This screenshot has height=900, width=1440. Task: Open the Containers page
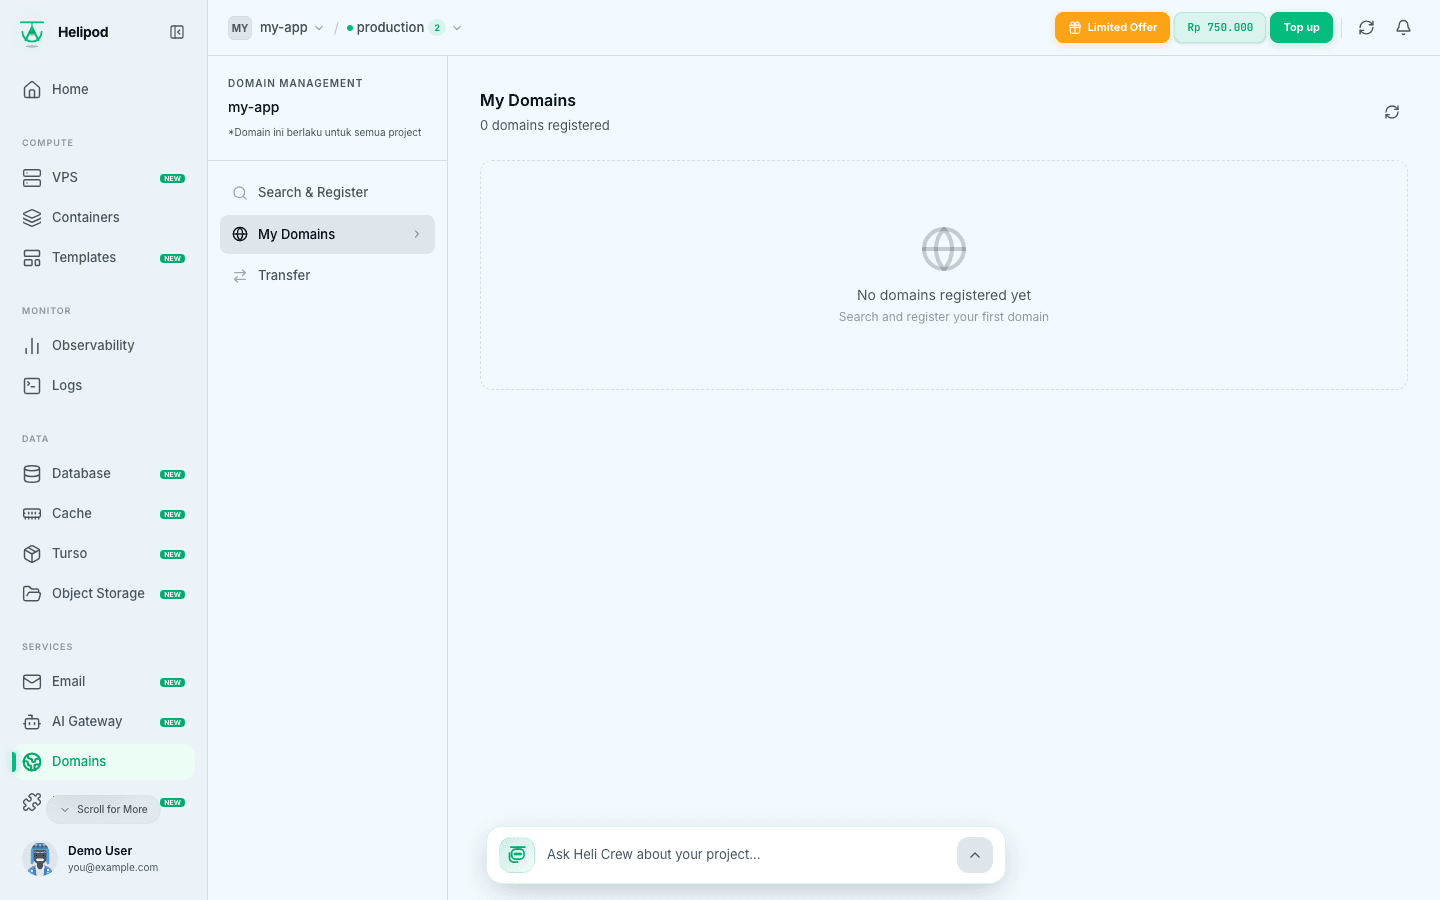[104, 218]
